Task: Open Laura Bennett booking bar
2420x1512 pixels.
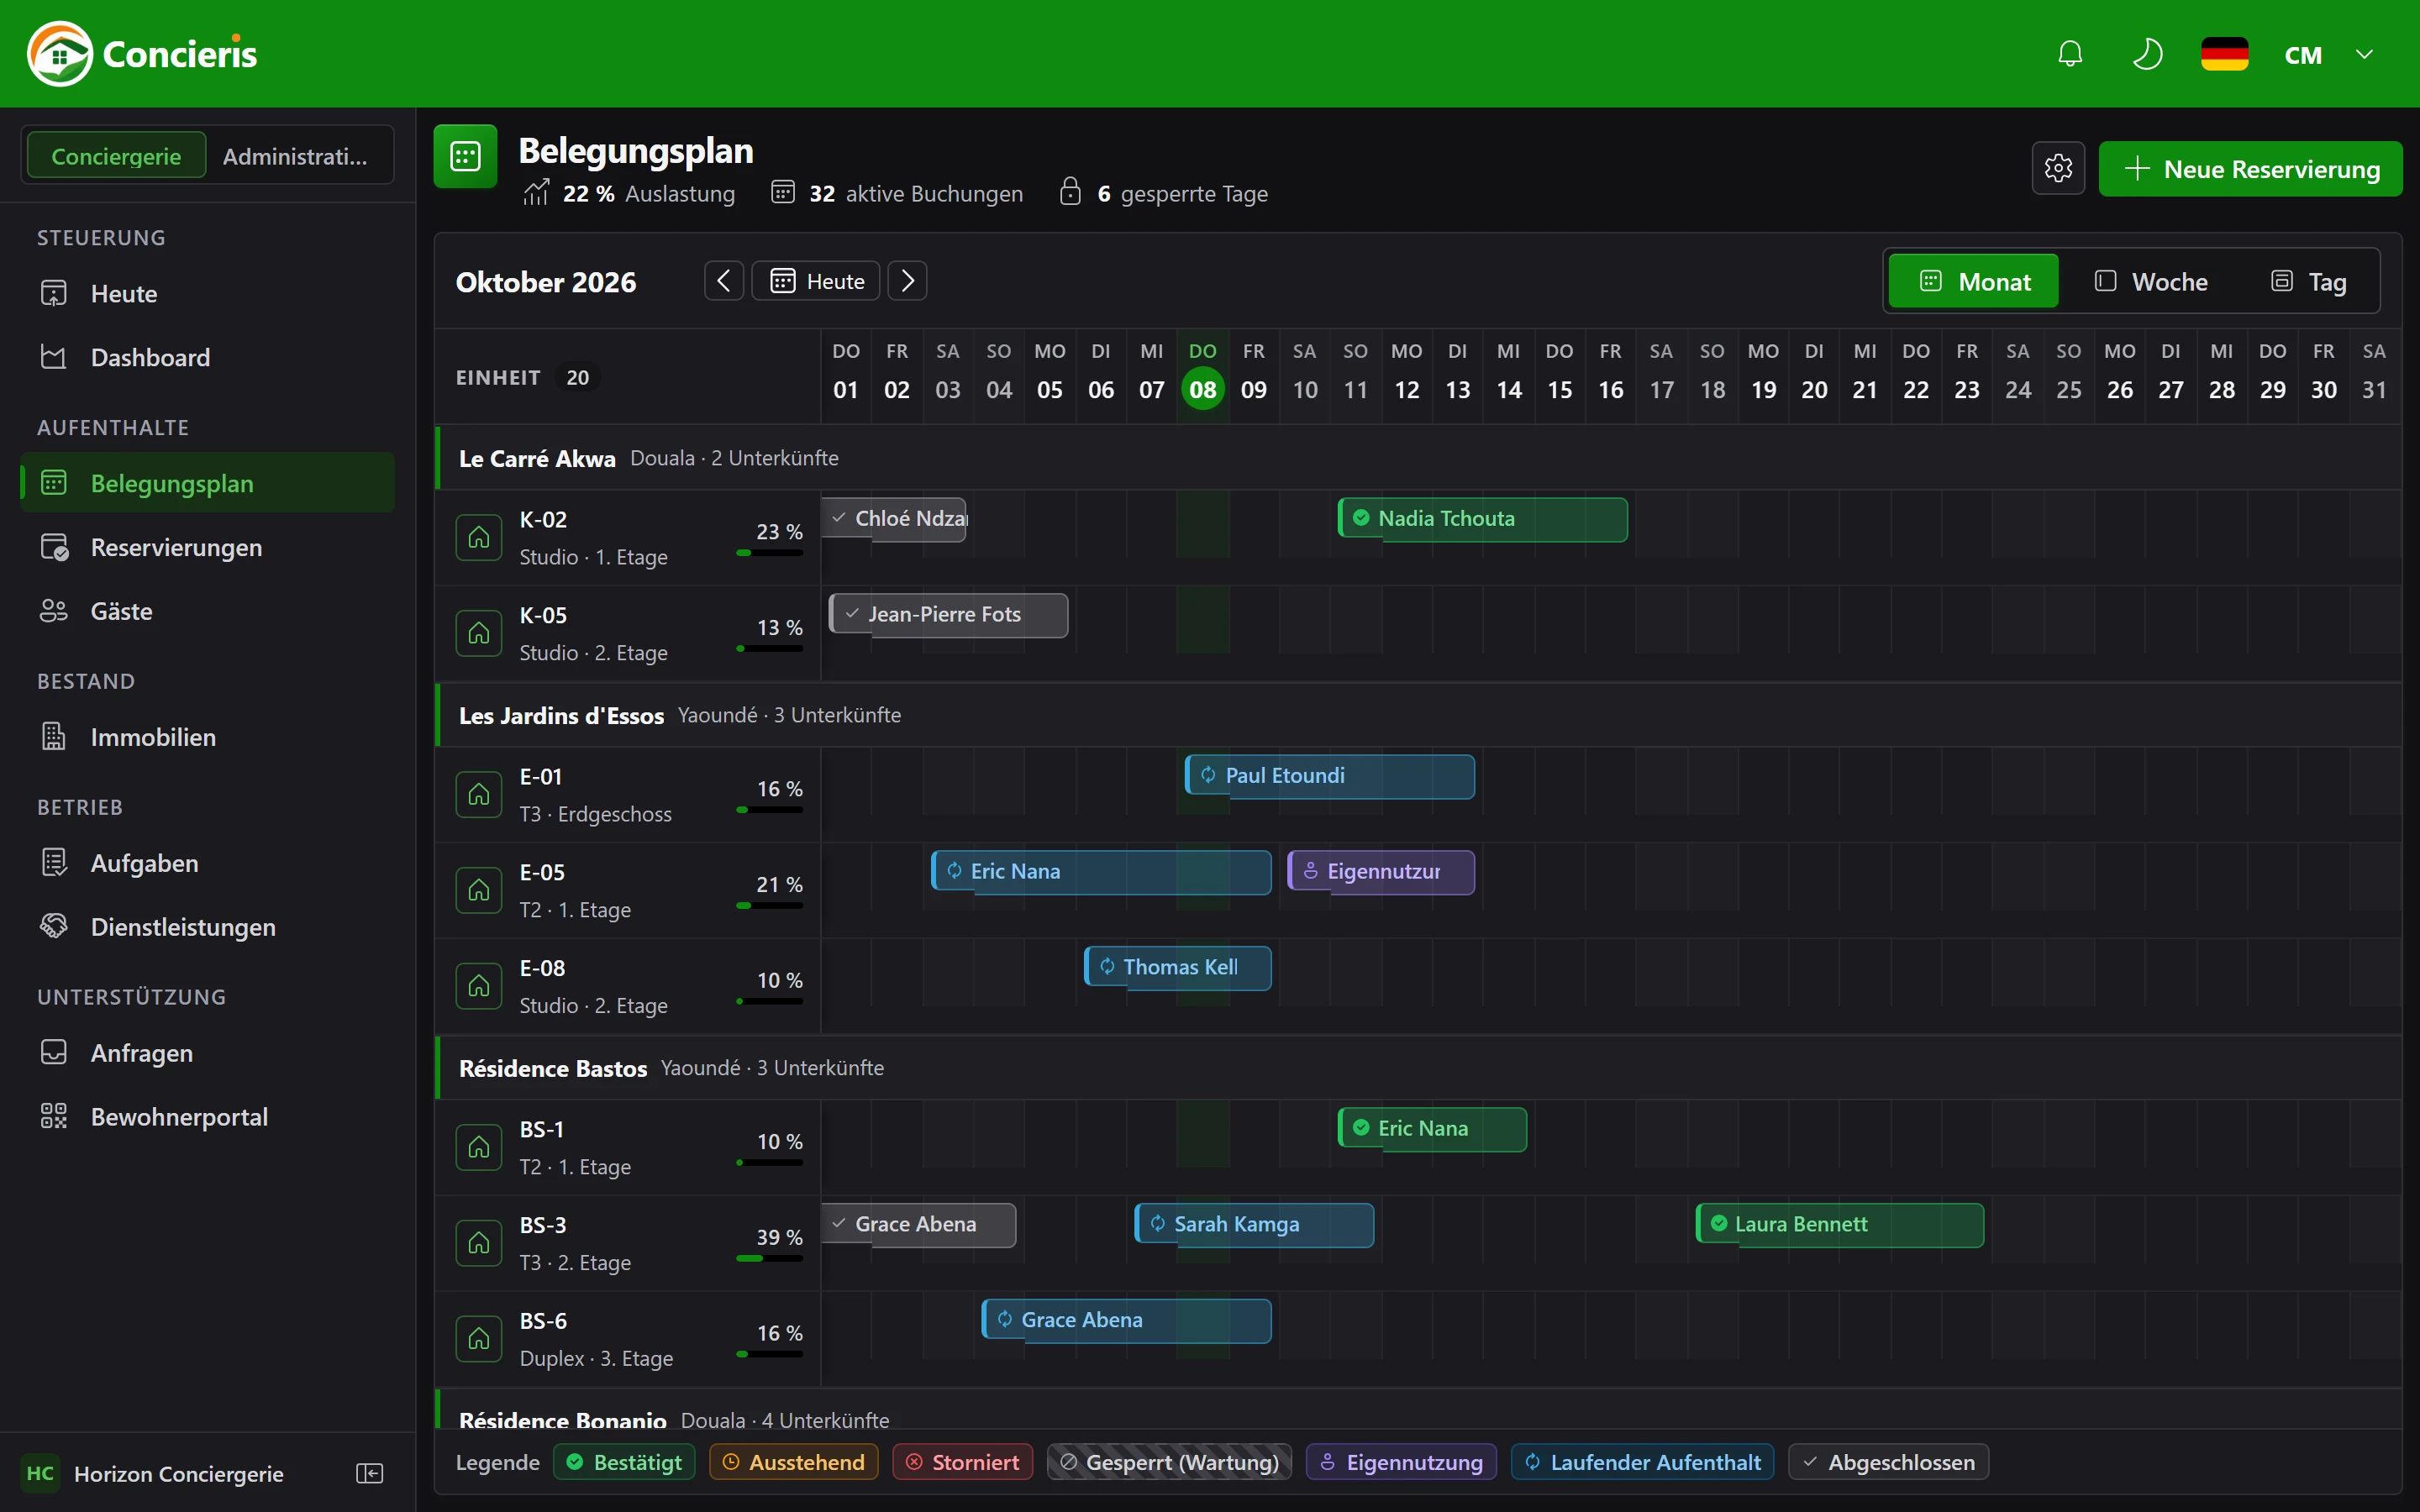Action: click(1840, 1225)
